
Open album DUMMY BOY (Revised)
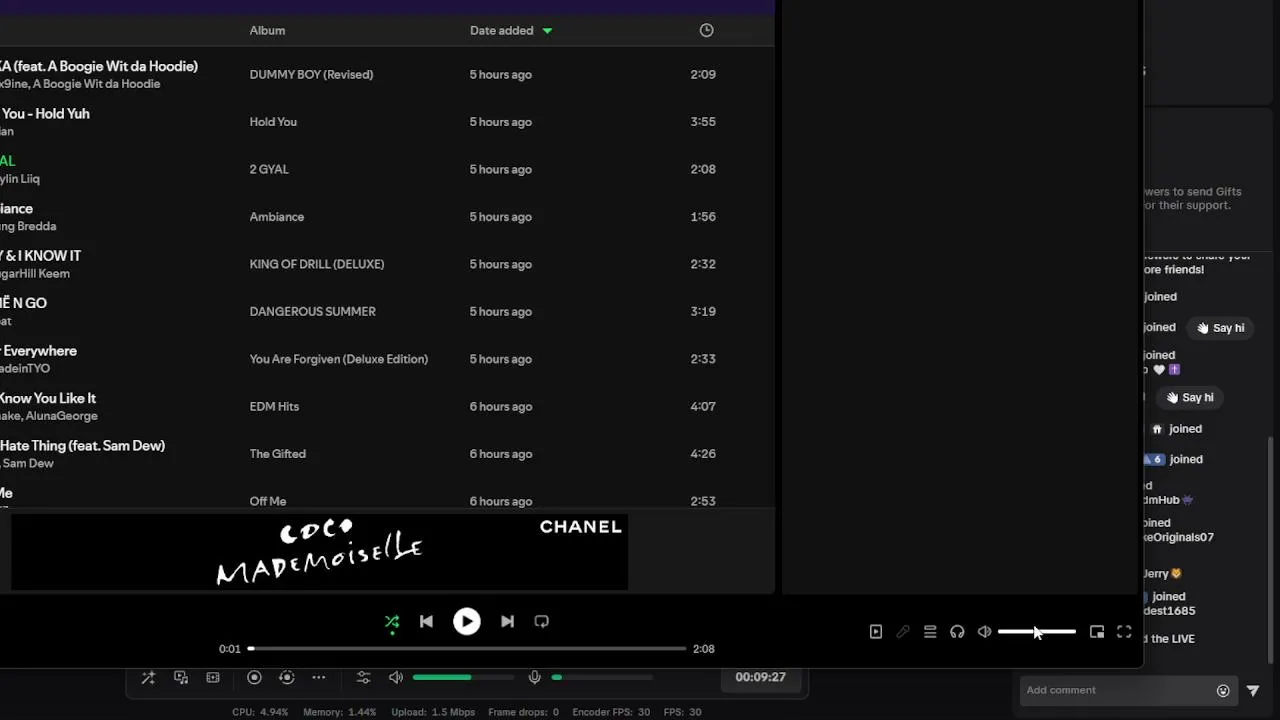coord(311,74)
